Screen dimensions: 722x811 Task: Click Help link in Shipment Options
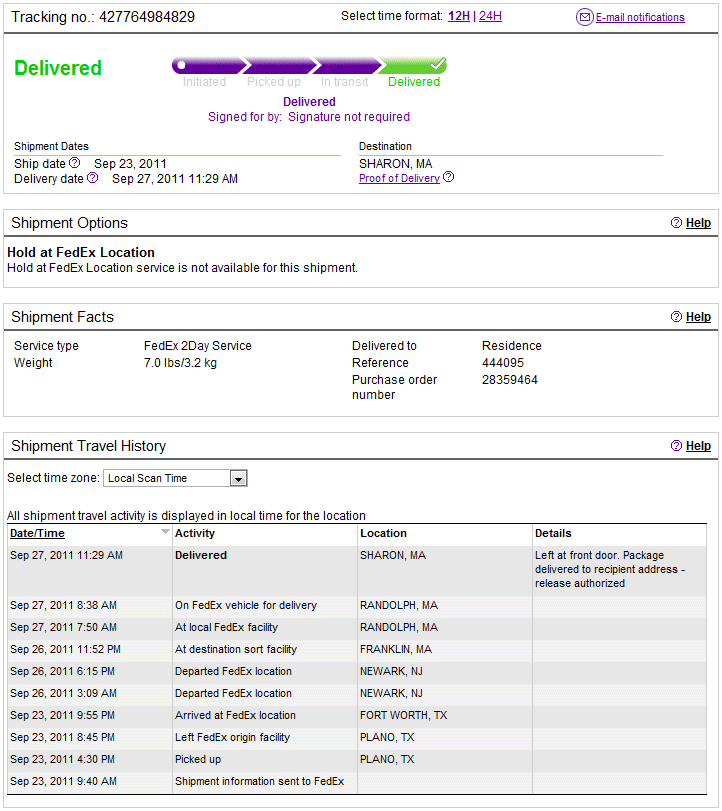pos(698,223)
